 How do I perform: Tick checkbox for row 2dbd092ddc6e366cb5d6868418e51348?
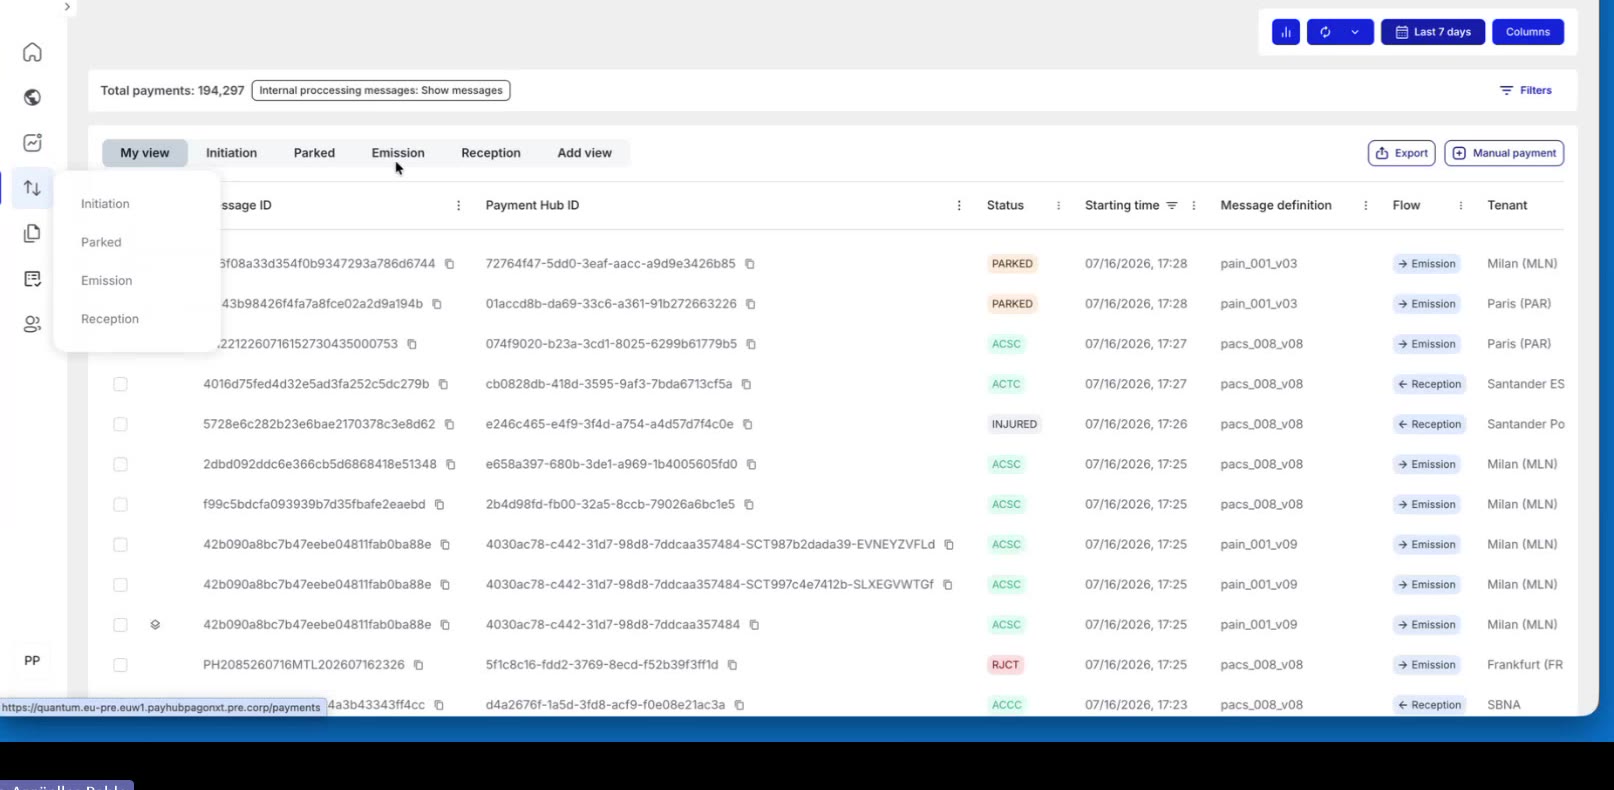(120, 464)
